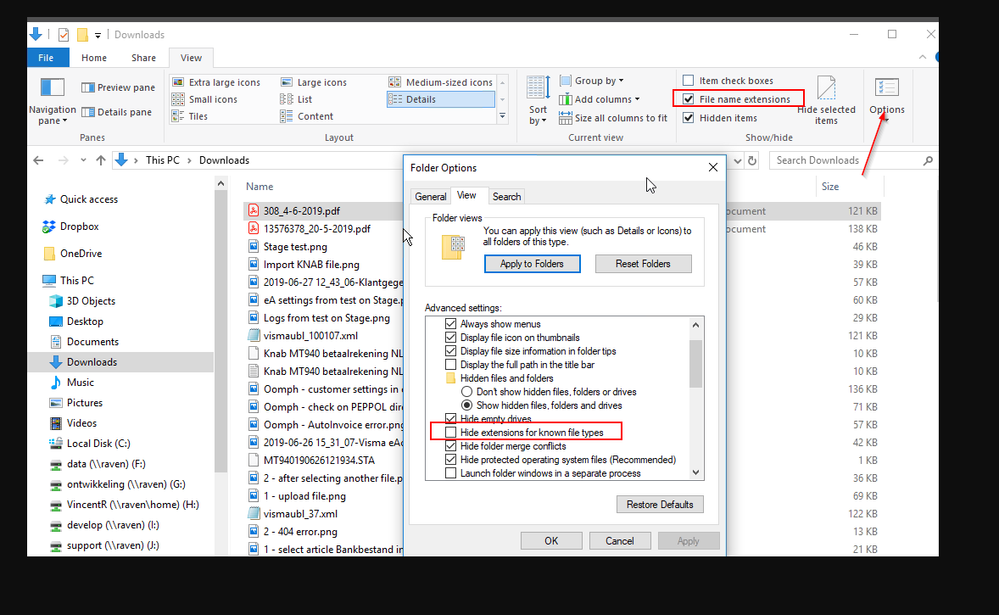Click the Advanced settings scrollbar down arrow
Viewport: 999px width, 615px height.
click(696, 473)
